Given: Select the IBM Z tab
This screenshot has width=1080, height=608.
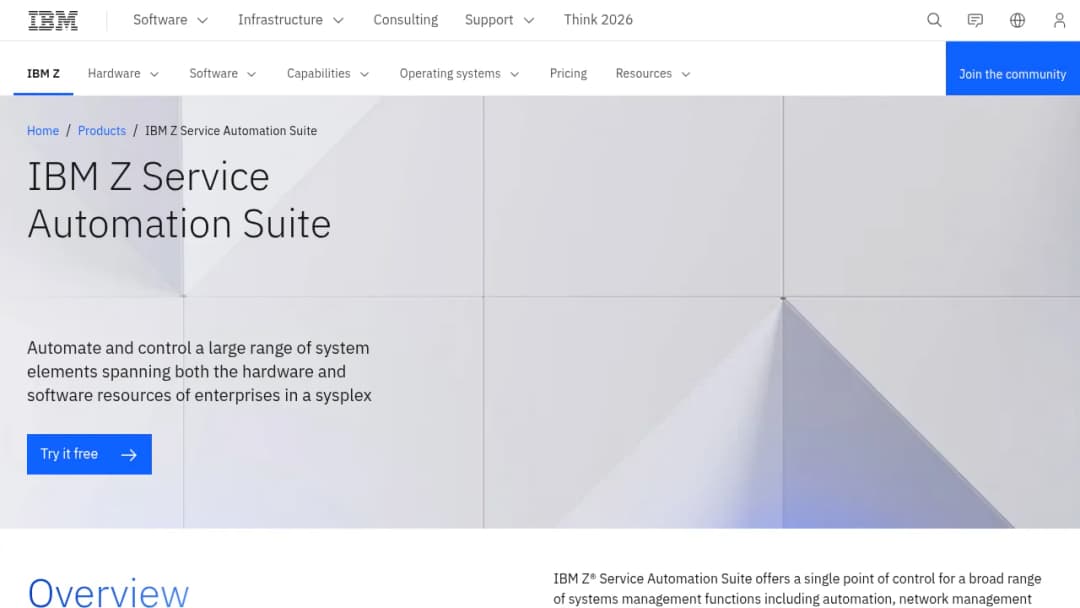Looking at the screenshot, I should [43, 74].
